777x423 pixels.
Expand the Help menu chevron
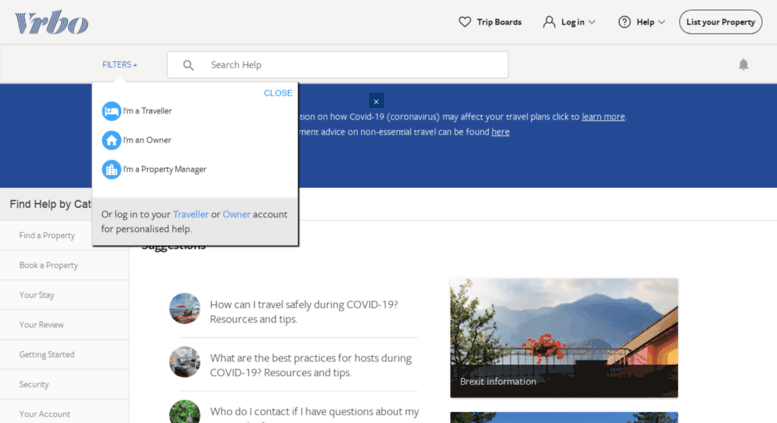coord(661,22)
